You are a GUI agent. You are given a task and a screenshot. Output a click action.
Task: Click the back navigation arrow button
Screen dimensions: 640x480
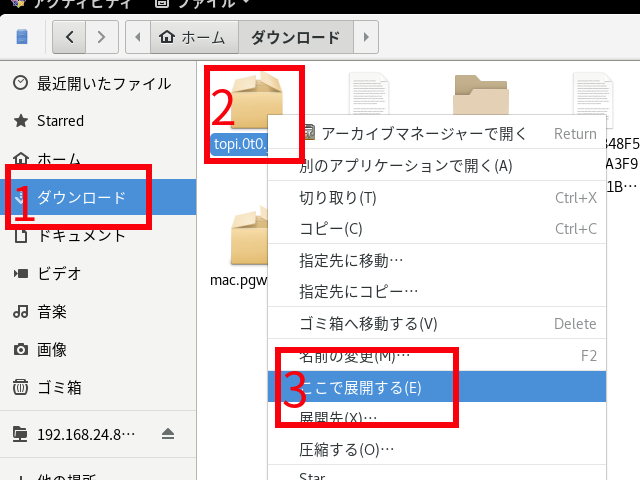(x=69, y=38)
